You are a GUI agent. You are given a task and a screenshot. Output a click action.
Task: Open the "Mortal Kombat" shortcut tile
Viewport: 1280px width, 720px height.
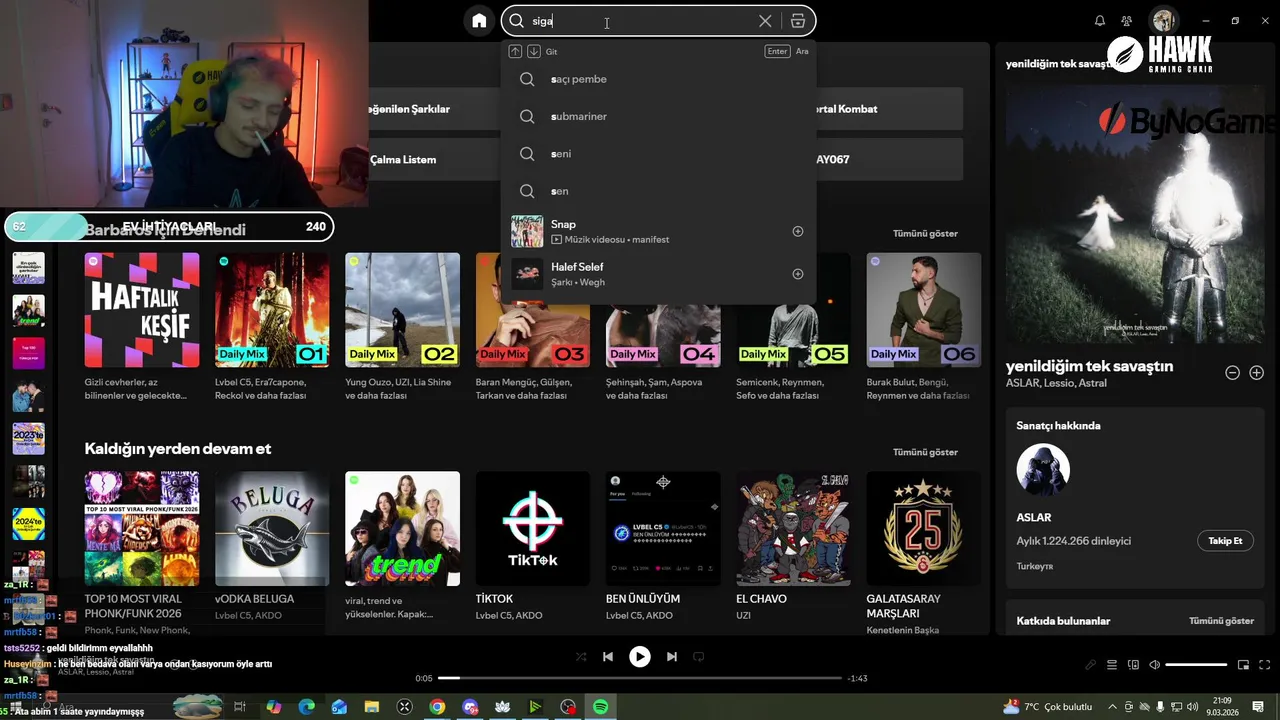[889, 109]
